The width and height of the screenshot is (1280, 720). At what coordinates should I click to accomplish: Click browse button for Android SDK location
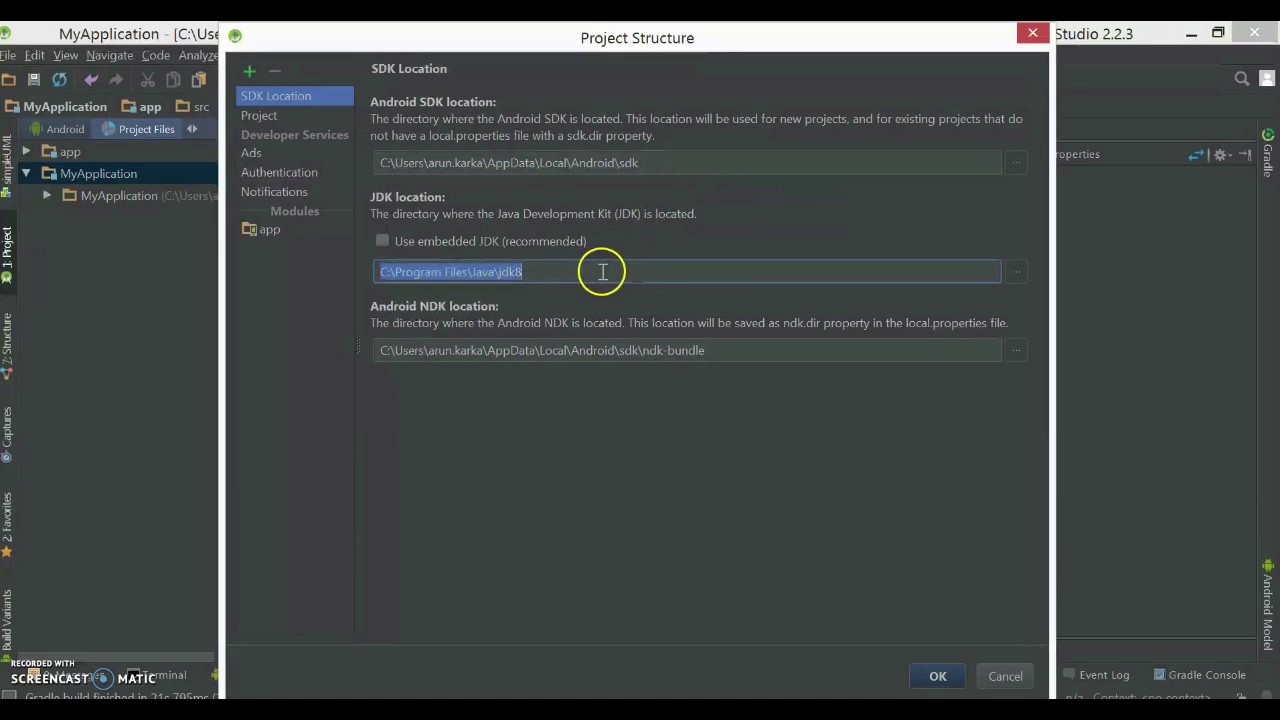pos(1016,163)
